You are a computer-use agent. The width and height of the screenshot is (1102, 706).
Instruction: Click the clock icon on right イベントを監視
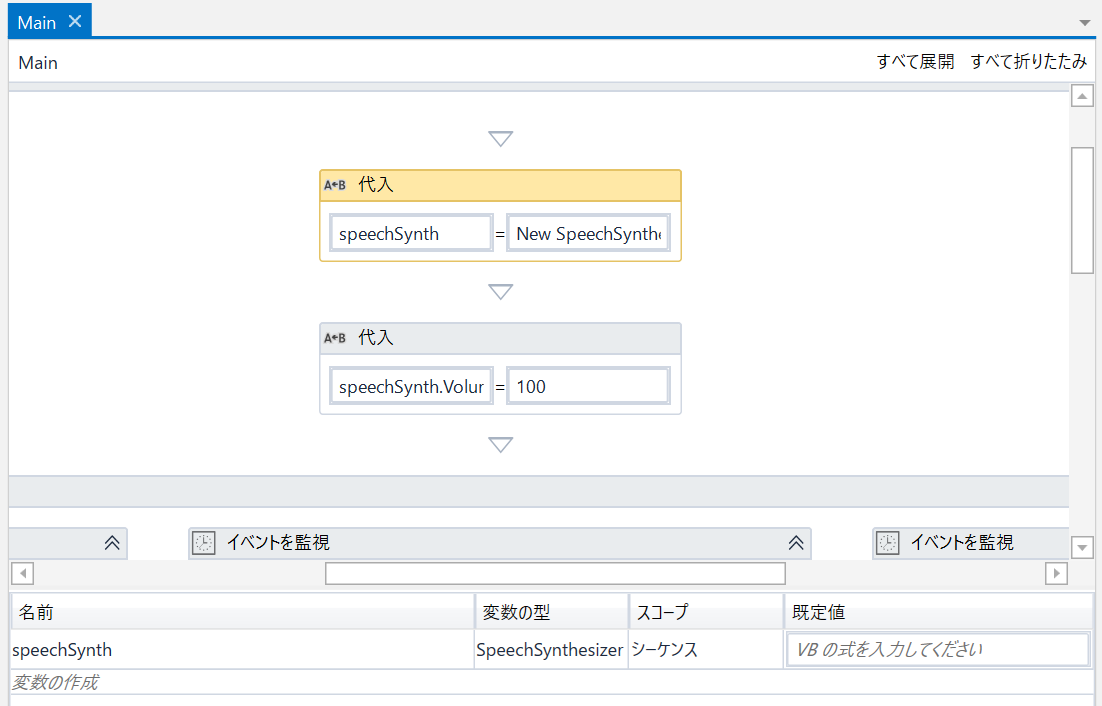point(887,543)
